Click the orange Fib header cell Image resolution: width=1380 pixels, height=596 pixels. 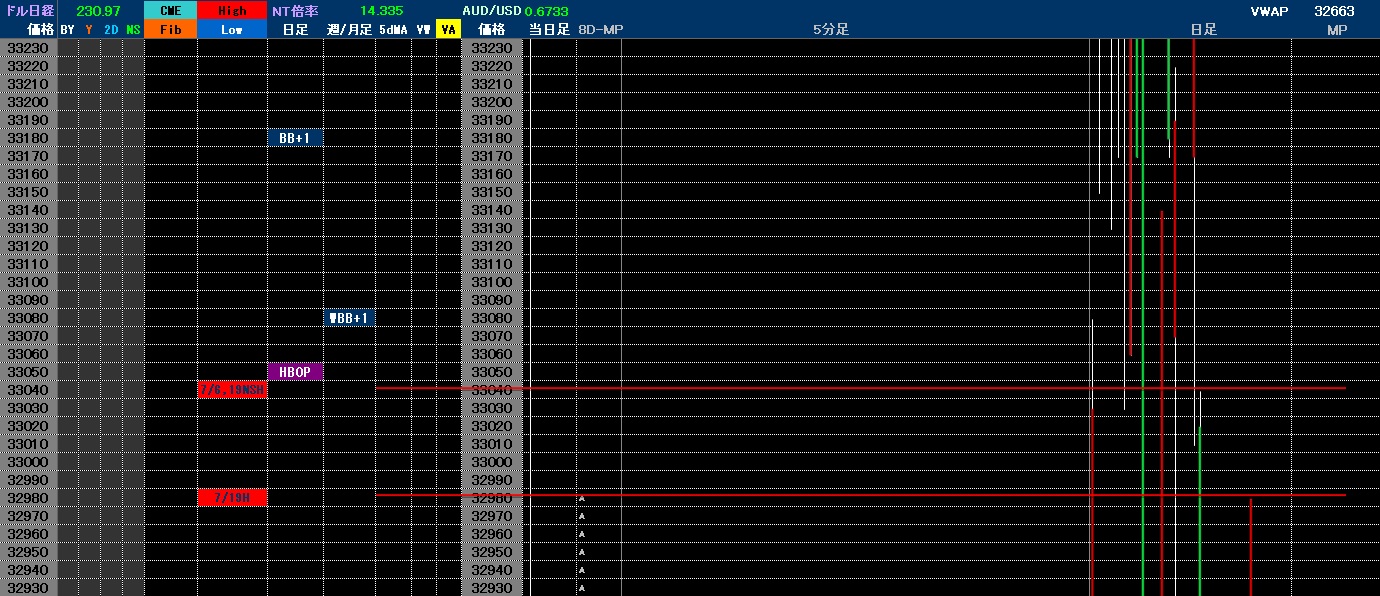click(171, 30)
